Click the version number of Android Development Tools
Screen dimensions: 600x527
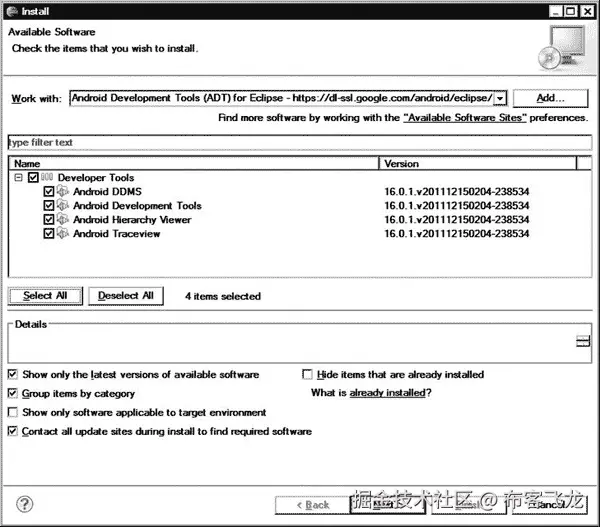(457, 205)
